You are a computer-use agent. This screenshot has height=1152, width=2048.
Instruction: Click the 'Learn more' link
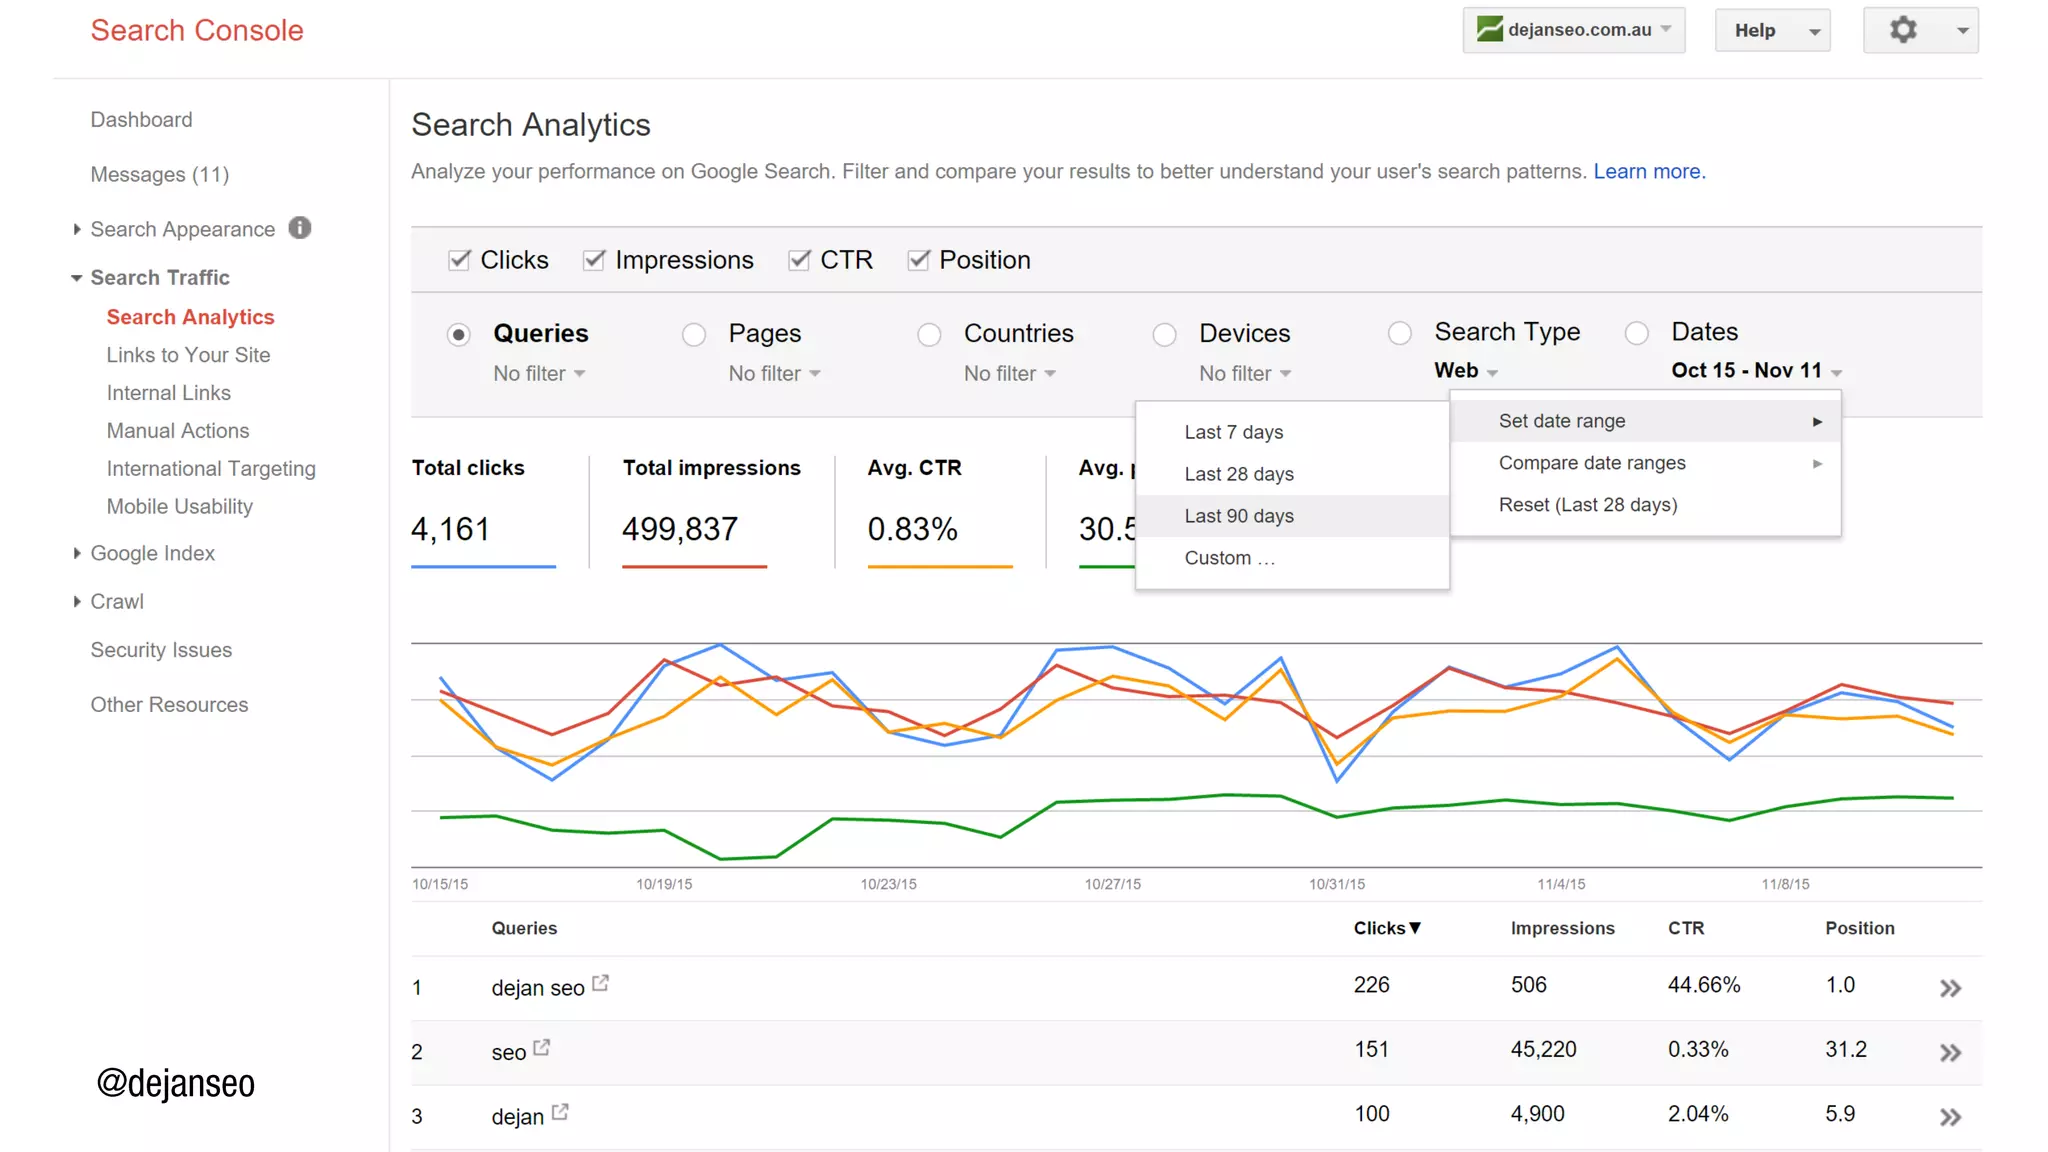click(1649, 171)
